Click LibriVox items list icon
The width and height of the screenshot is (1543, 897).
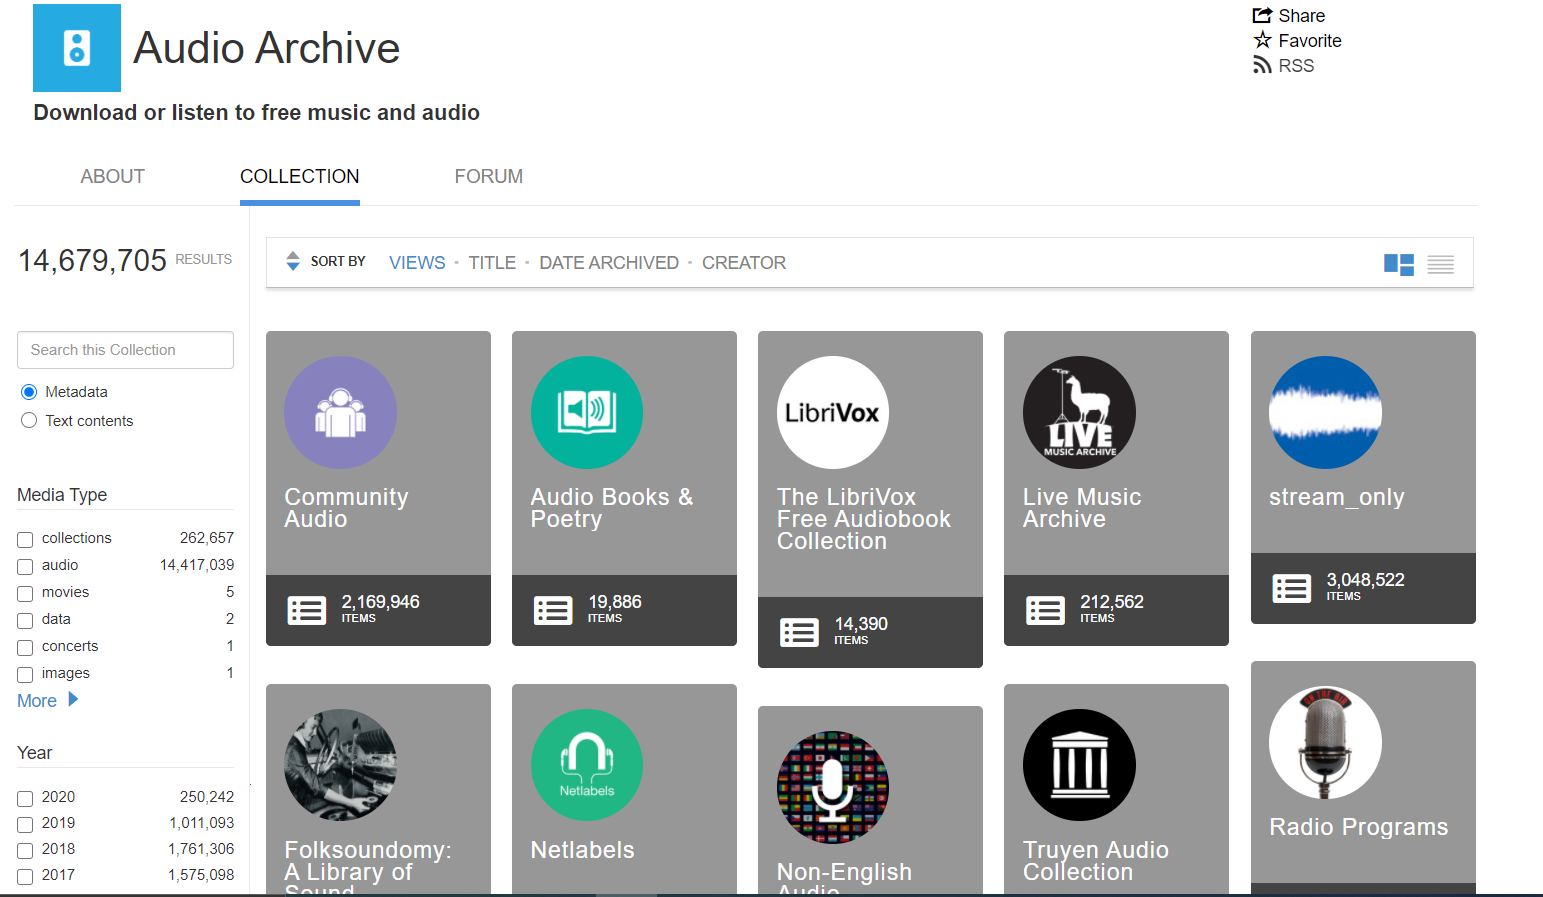pyautogui.click(x=799, y=632)
